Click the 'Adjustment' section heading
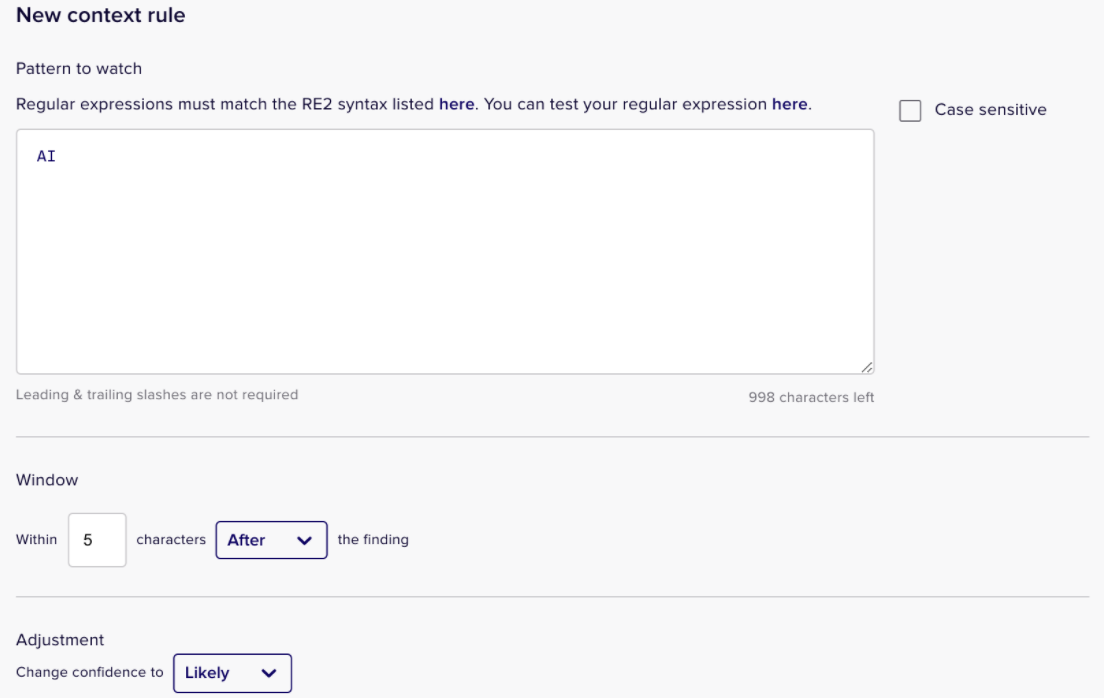Viewport: 1104px width, 698px height. tap(60, 640)
